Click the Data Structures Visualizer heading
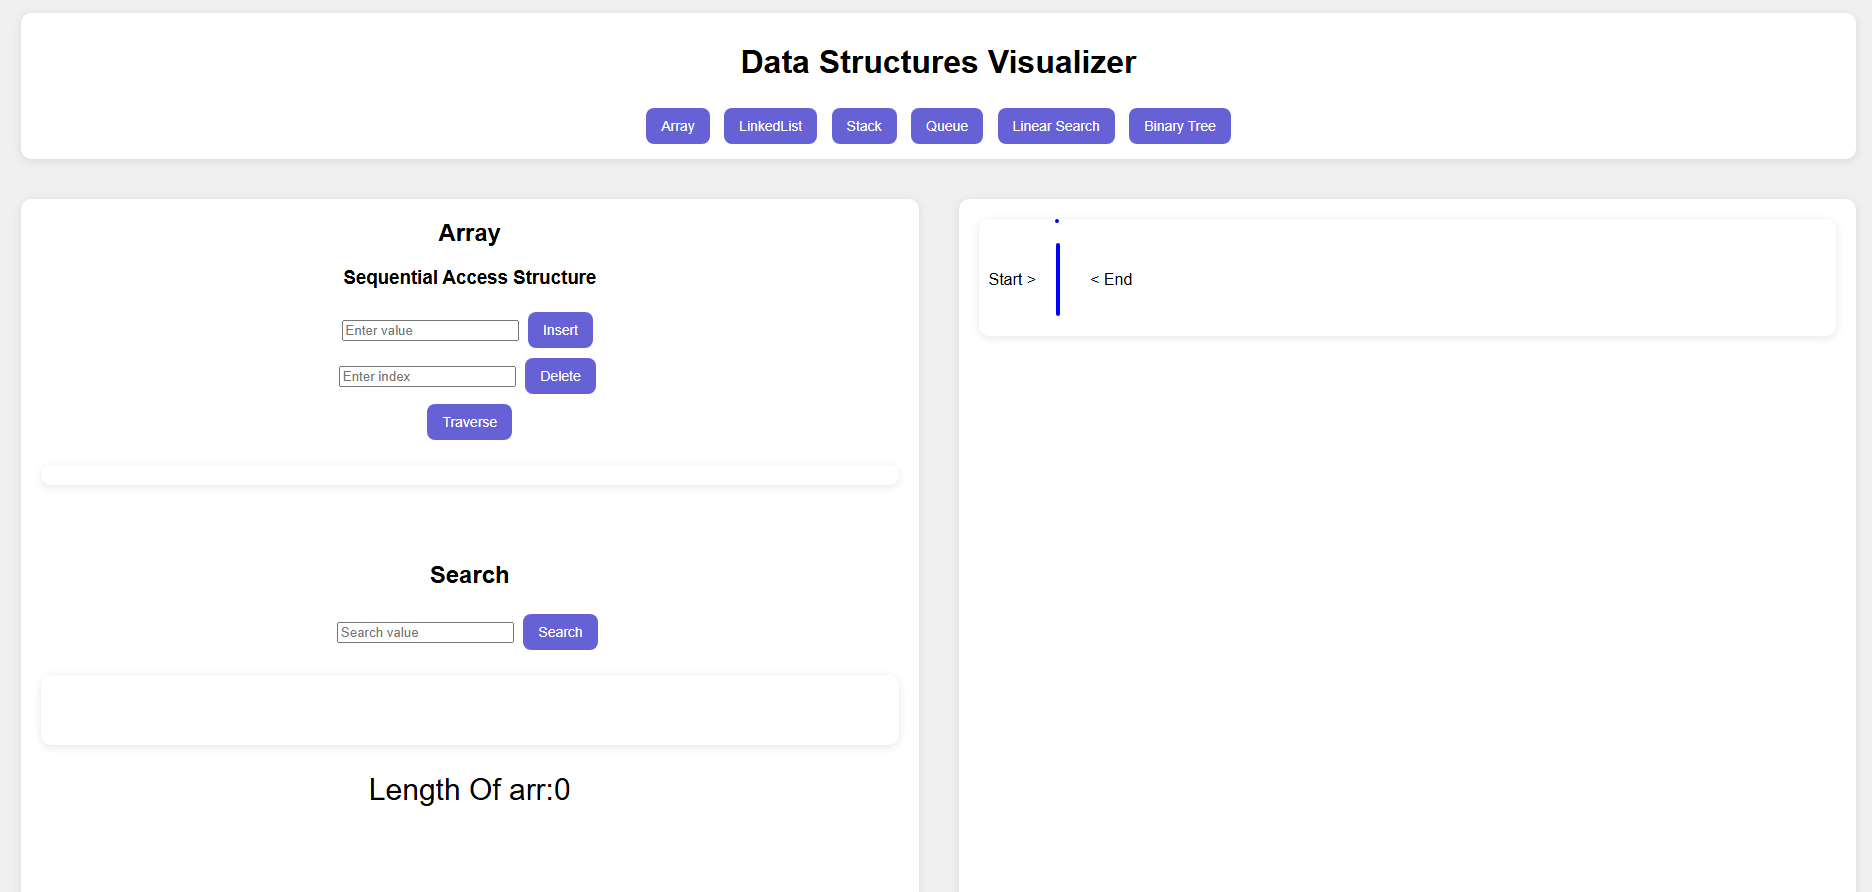Viewport: 1872px width, 892px height. [x=938, y=62]
